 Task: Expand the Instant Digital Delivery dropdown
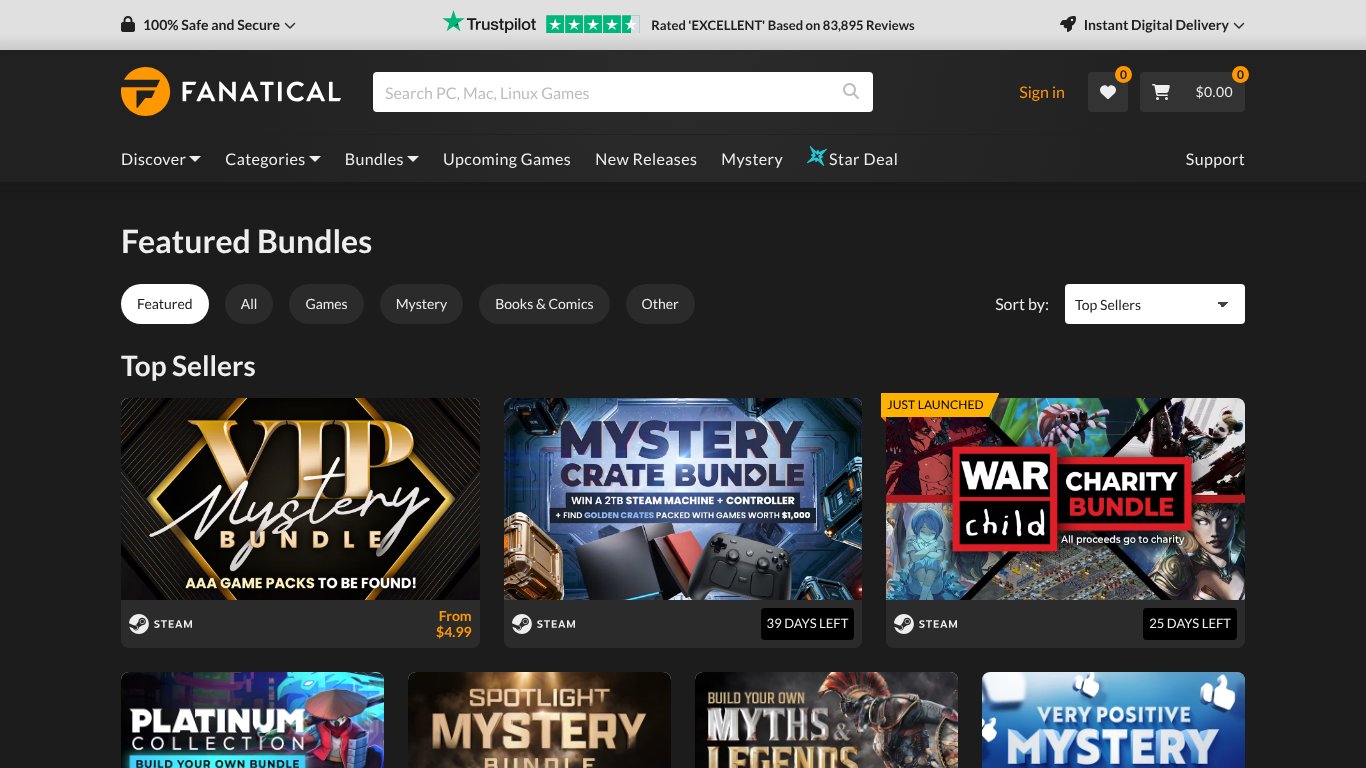[x=1152, y=25]
